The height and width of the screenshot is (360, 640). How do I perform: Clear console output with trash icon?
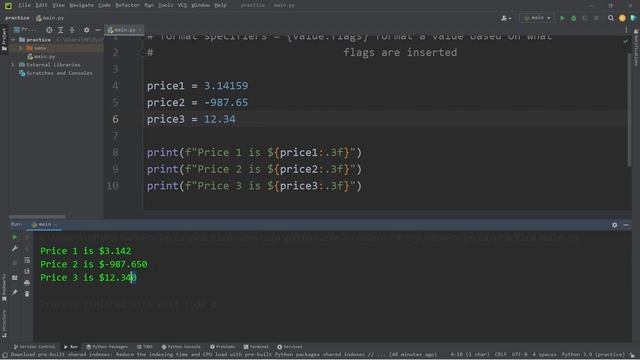click(x=27, y=294)
